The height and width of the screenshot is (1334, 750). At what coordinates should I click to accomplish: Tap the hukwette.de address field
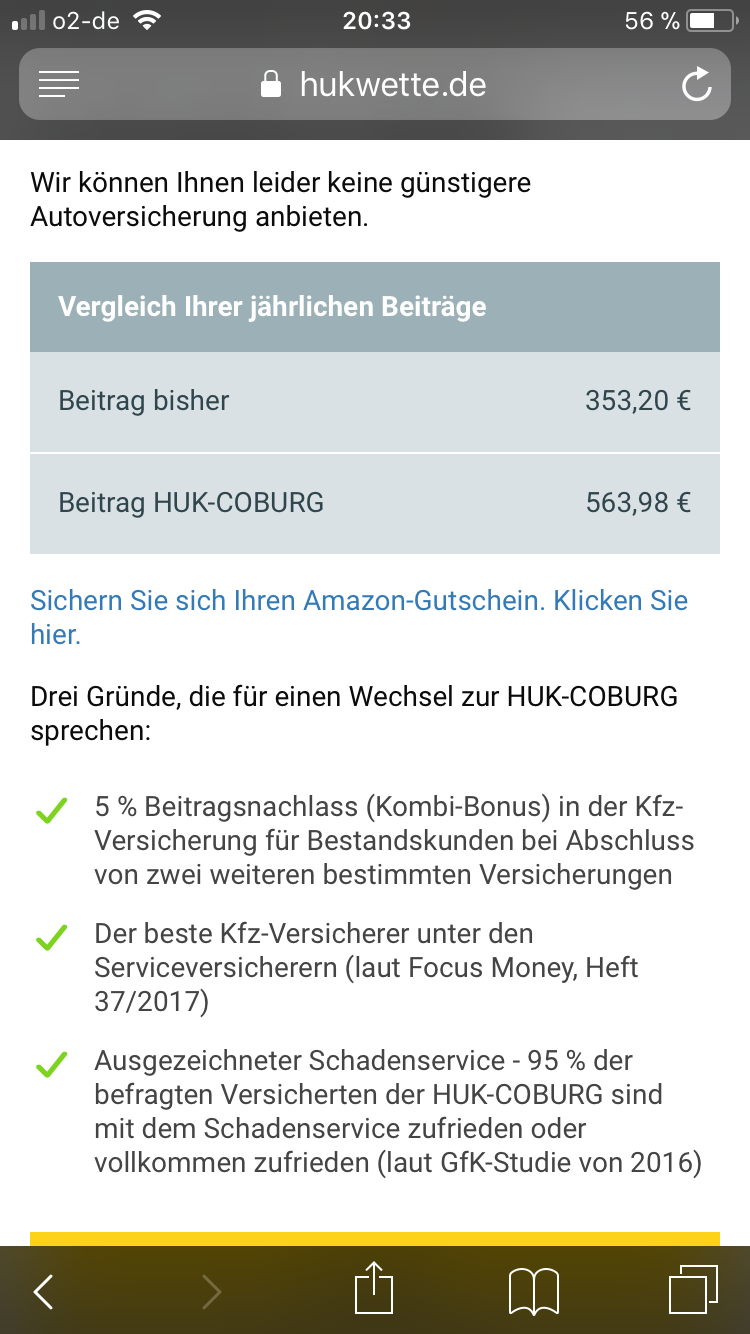[x=392, y=84]
